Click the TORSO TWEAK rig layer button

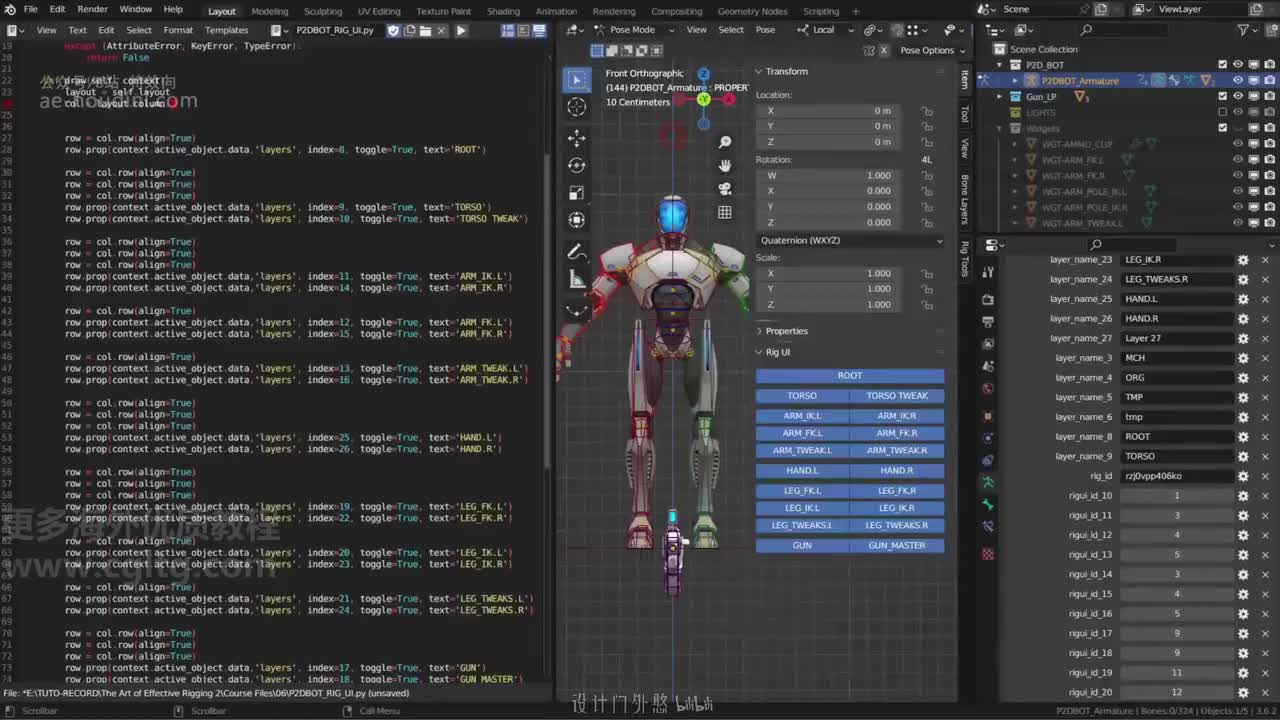896,396
